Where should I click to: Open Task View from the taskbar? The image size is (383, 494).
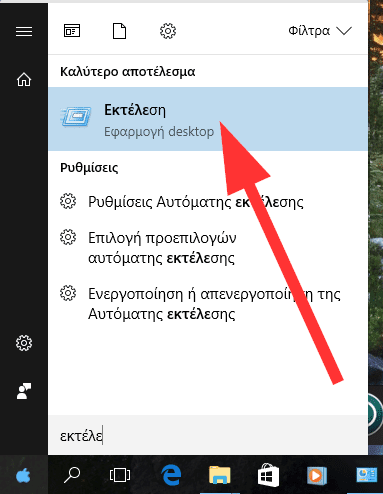(120, 475)
